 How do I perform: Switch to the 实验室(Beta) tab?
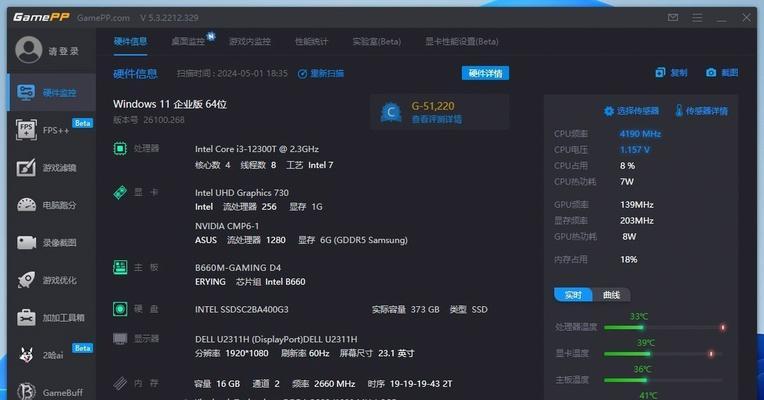pos(377,41)
